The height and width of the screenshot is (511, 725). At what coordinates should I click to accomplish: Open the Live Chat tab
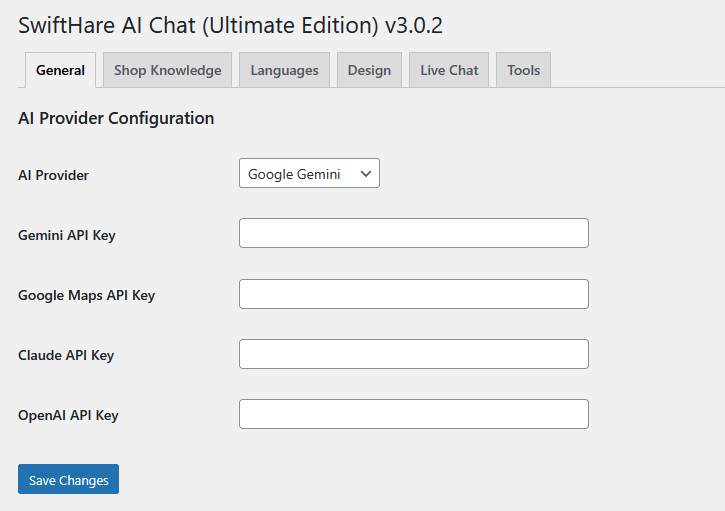[x=449, y=70]
